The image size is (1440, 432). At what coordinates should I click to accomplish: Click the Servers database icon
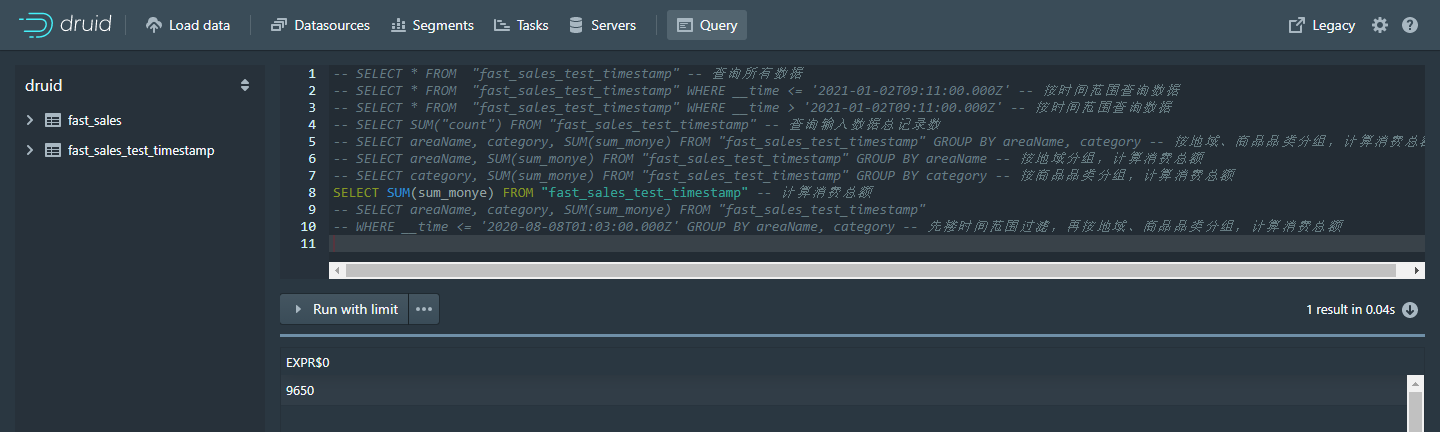(x=576, y=25)
